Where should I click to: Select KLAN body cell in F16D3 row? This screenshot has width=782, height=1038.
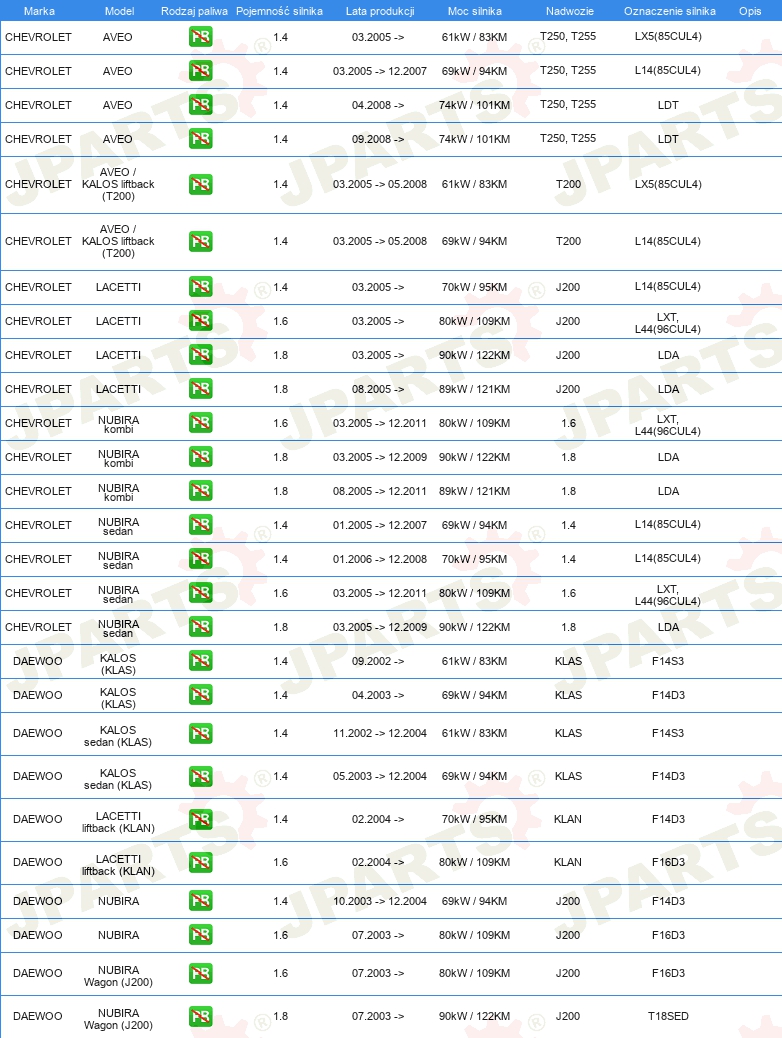[568, 863]
